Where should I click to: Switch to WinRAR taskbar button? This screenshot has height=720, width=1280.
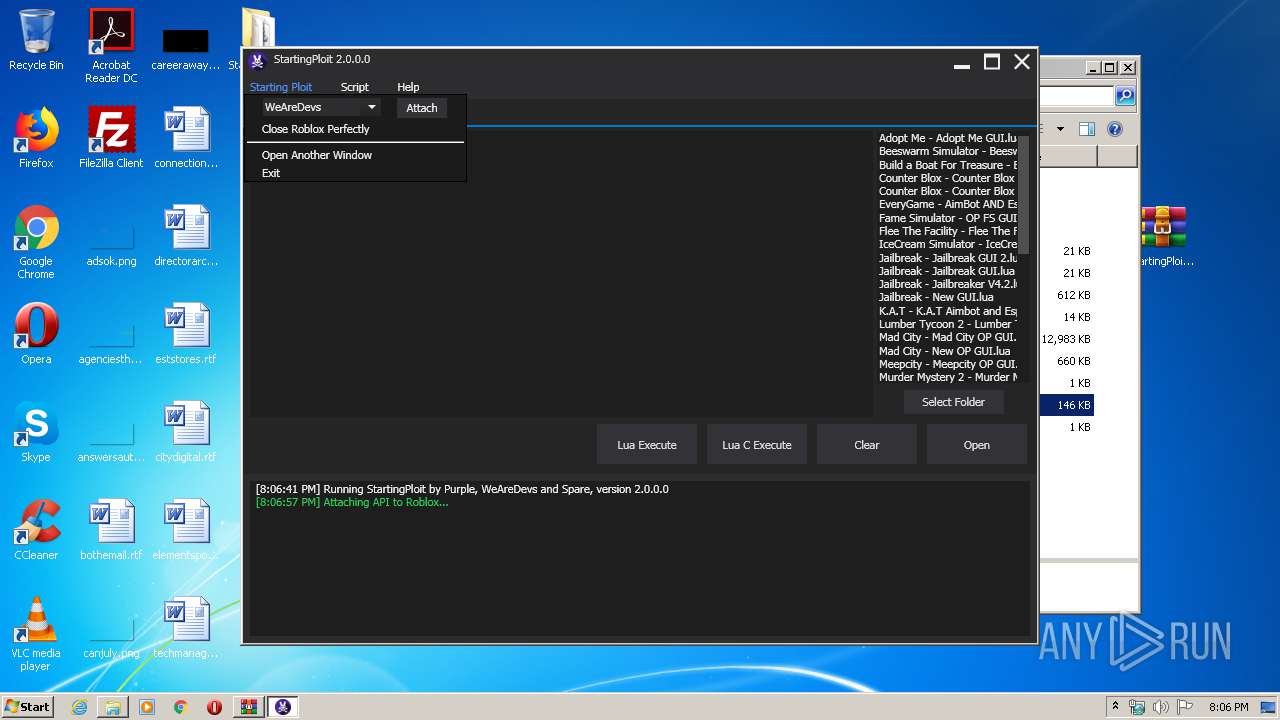(x=248, y=707)
